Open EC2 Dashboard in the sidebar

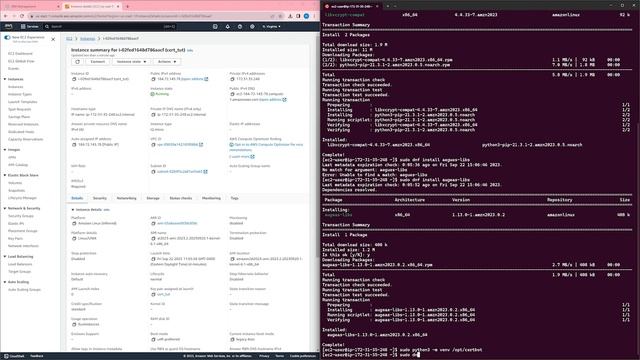(20, 53)
